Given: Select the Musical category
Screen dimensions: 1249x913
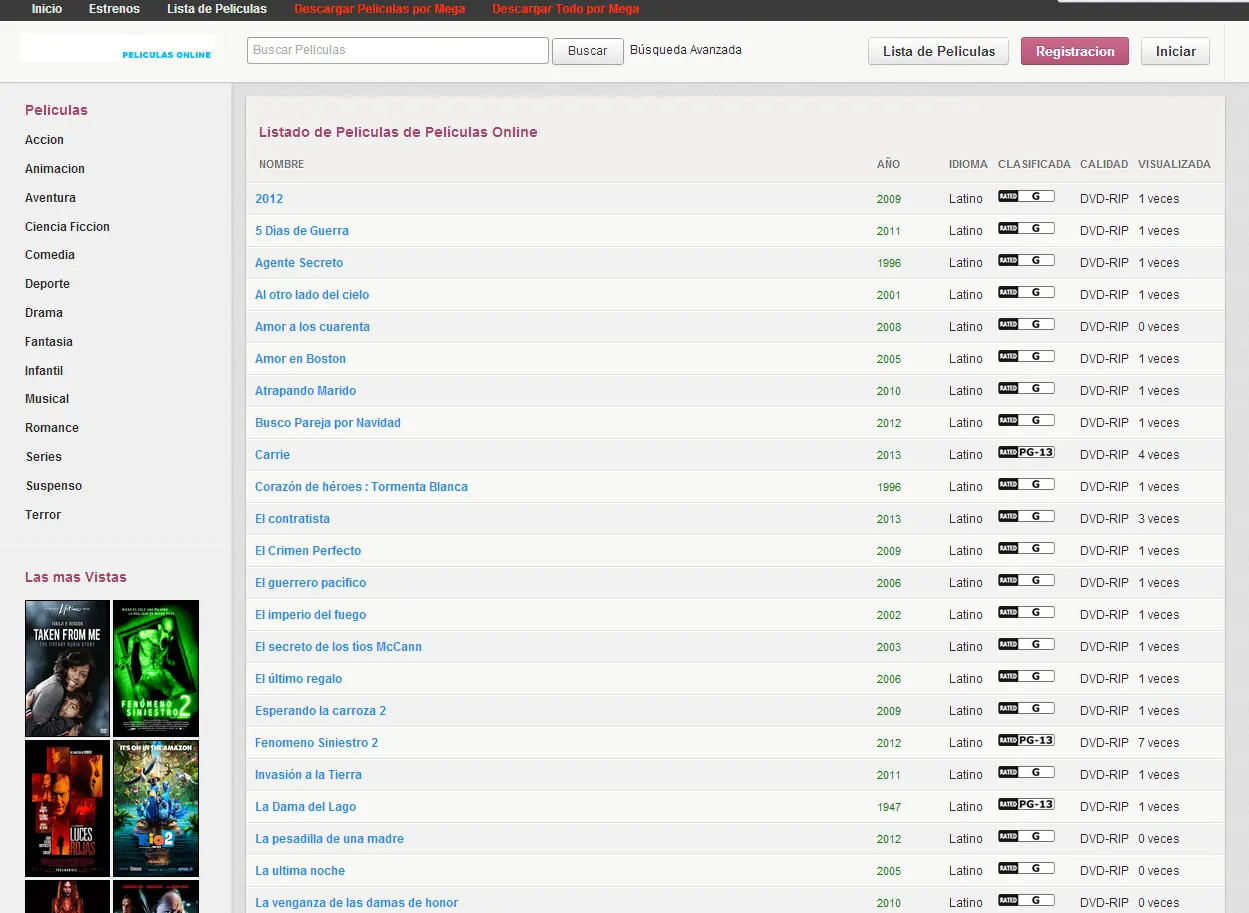Looking at the screenshot, I should click(47, 399).
